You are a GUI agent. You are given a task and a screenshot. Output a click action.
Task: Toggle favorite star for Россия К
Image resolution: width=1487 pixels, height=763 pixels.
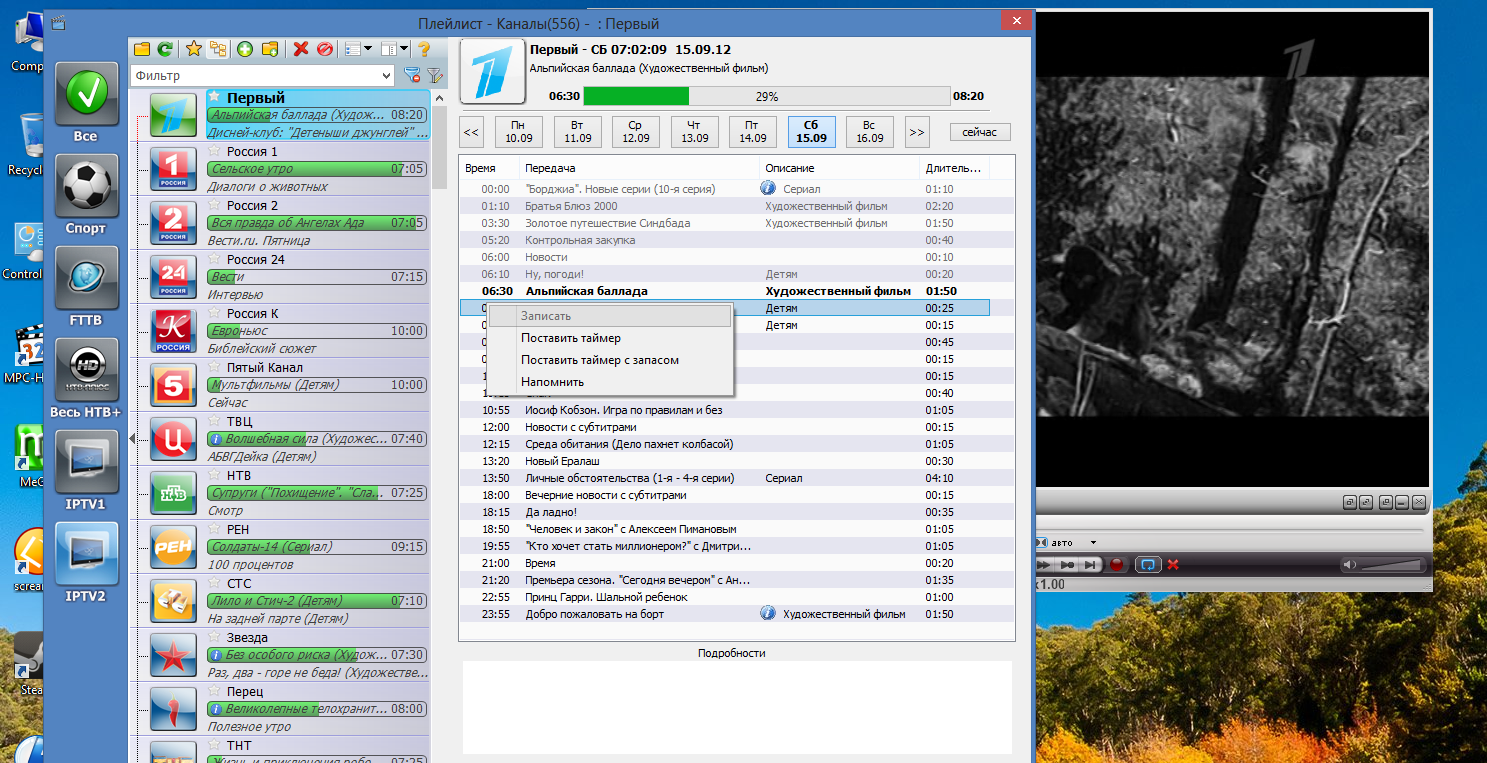pos(214,313)
